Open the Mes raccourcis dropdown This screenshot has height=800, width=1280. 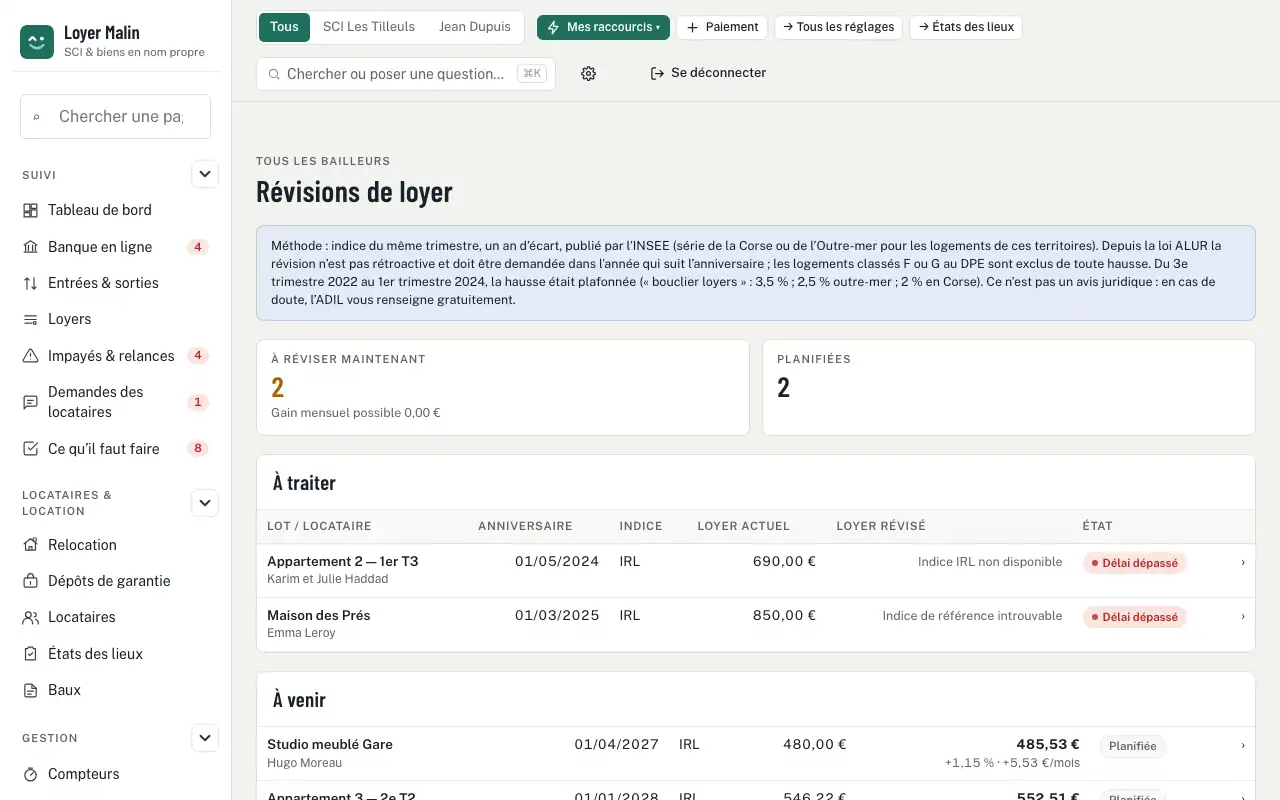tap(603, 27)
